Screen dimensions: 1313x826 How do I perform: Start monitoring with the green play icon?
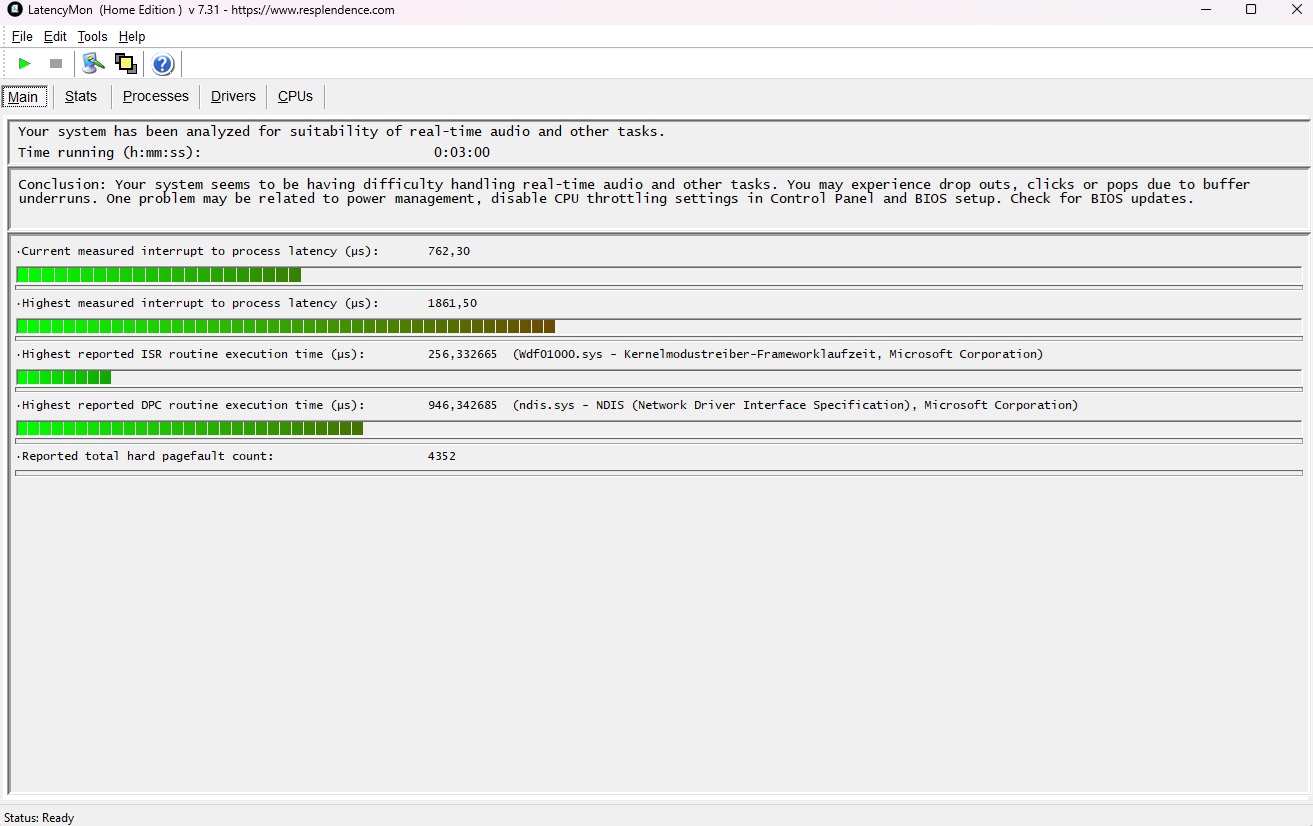(25, 64)
